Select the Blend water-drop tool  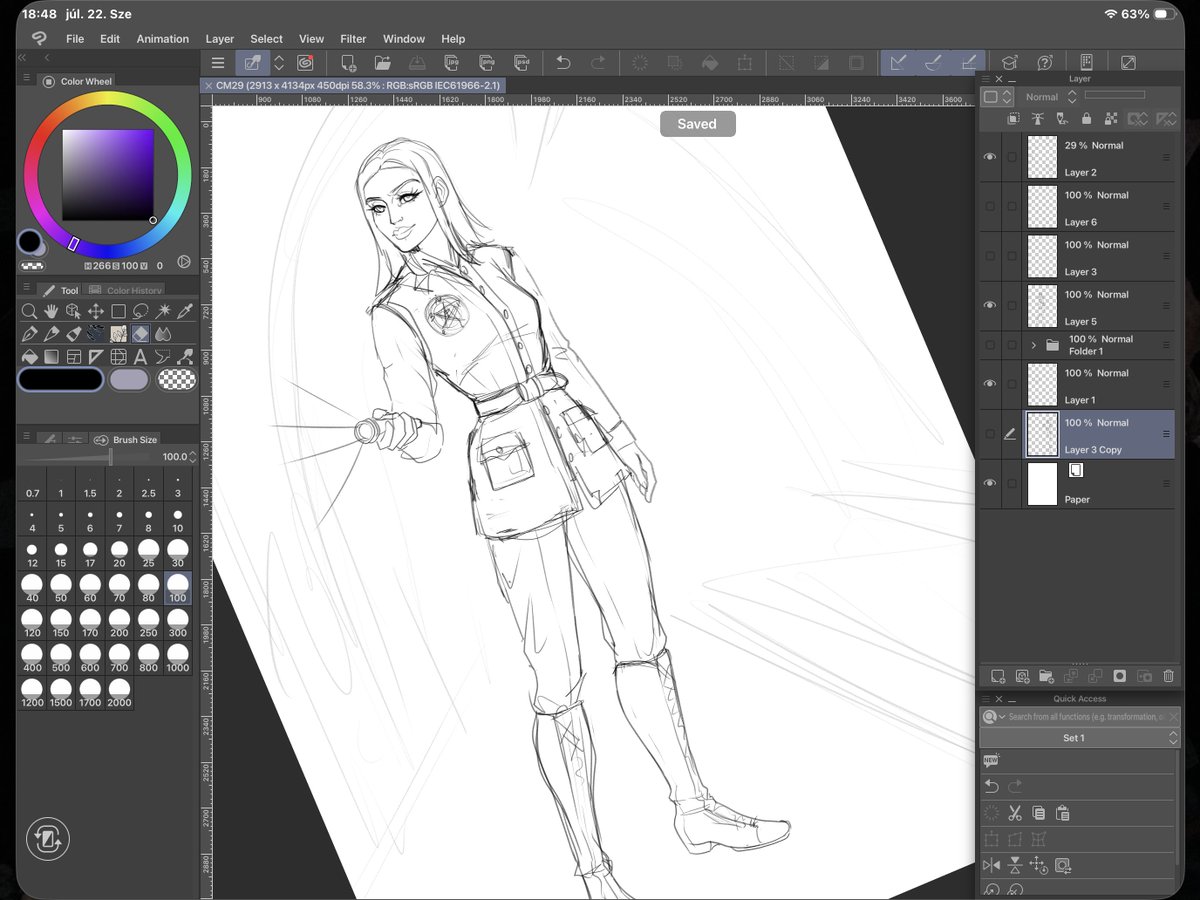163,333
